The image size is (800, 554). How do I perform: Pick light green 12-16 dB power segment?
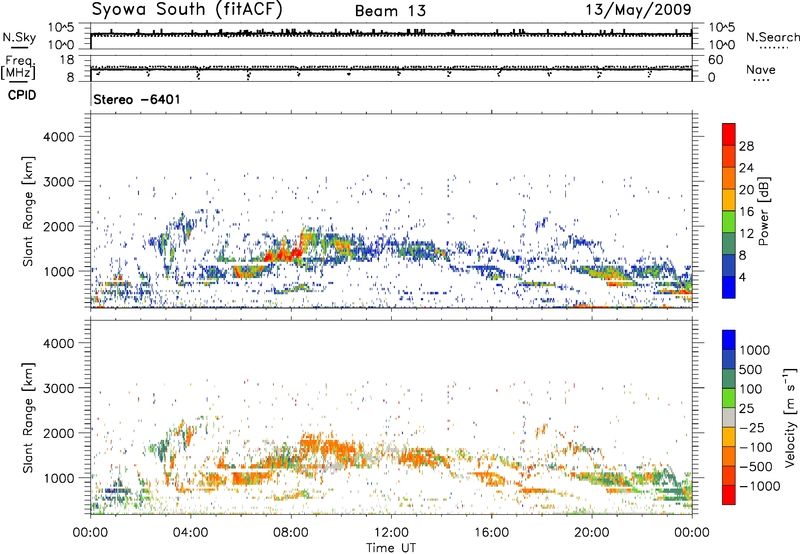[729, 222]
